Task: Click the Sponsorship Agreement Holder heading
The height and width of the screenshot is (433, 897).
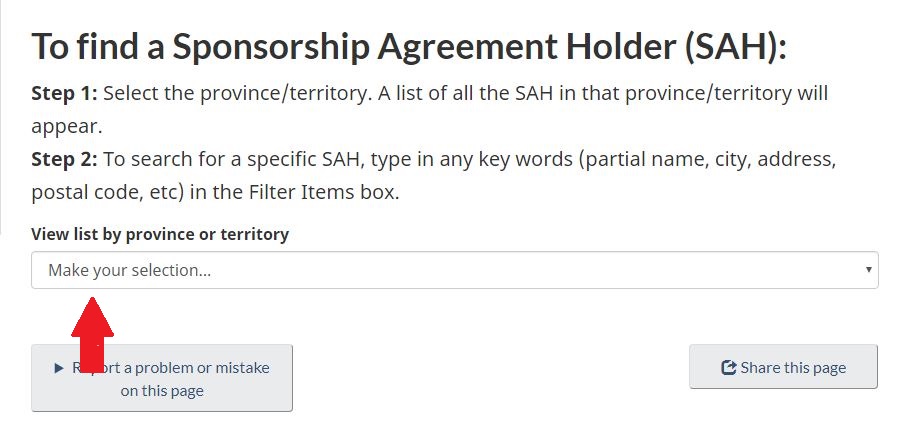Action: [x=410, y=47]
